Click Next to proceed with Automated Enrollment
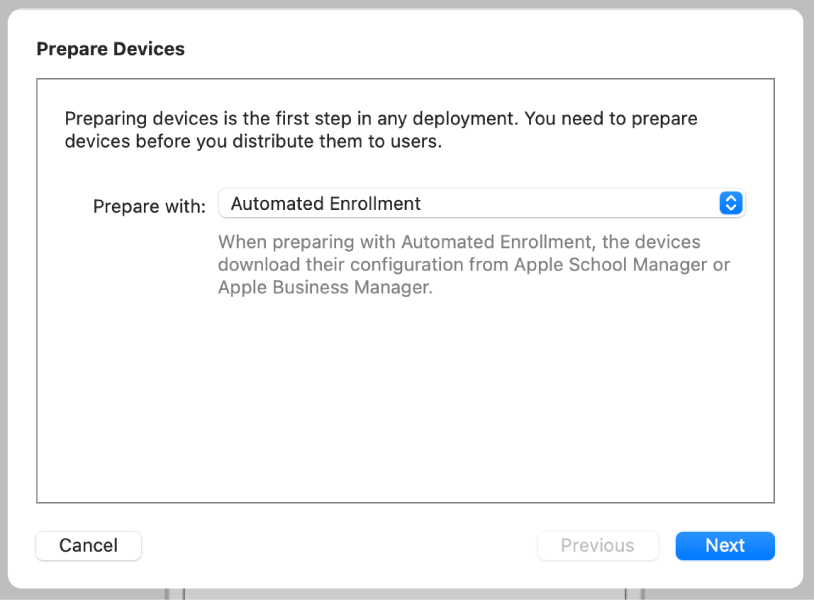The height and width of the screenshot is (601, 814). point(725,545)
